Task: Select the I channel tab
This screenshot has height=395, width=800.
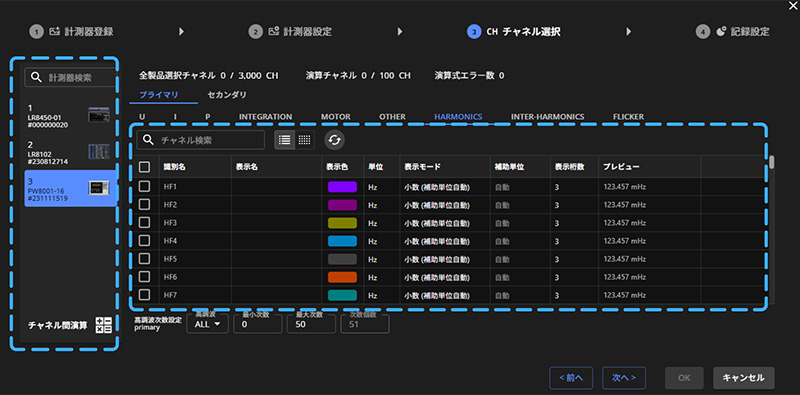Action: click(175, 116)
